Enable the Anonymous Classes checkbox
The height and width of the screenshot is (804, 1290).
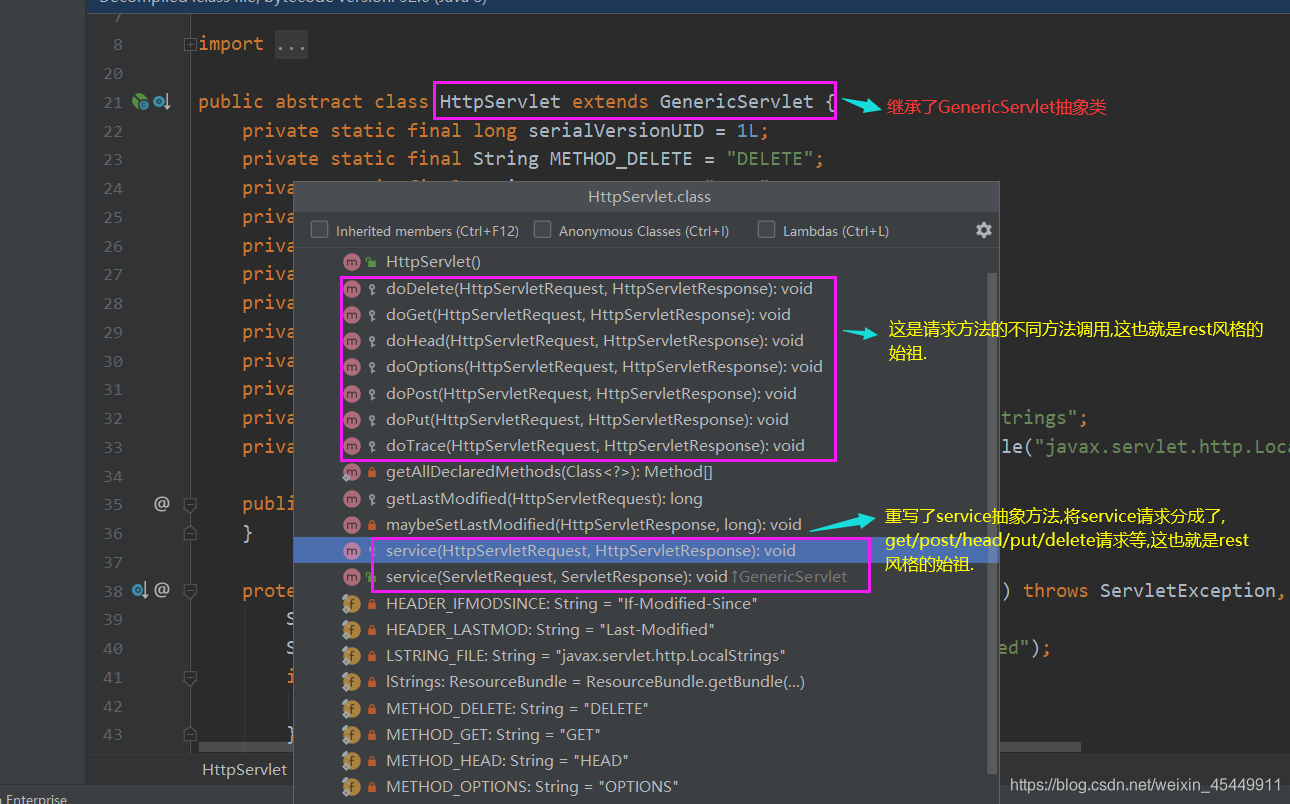point(543,230)
